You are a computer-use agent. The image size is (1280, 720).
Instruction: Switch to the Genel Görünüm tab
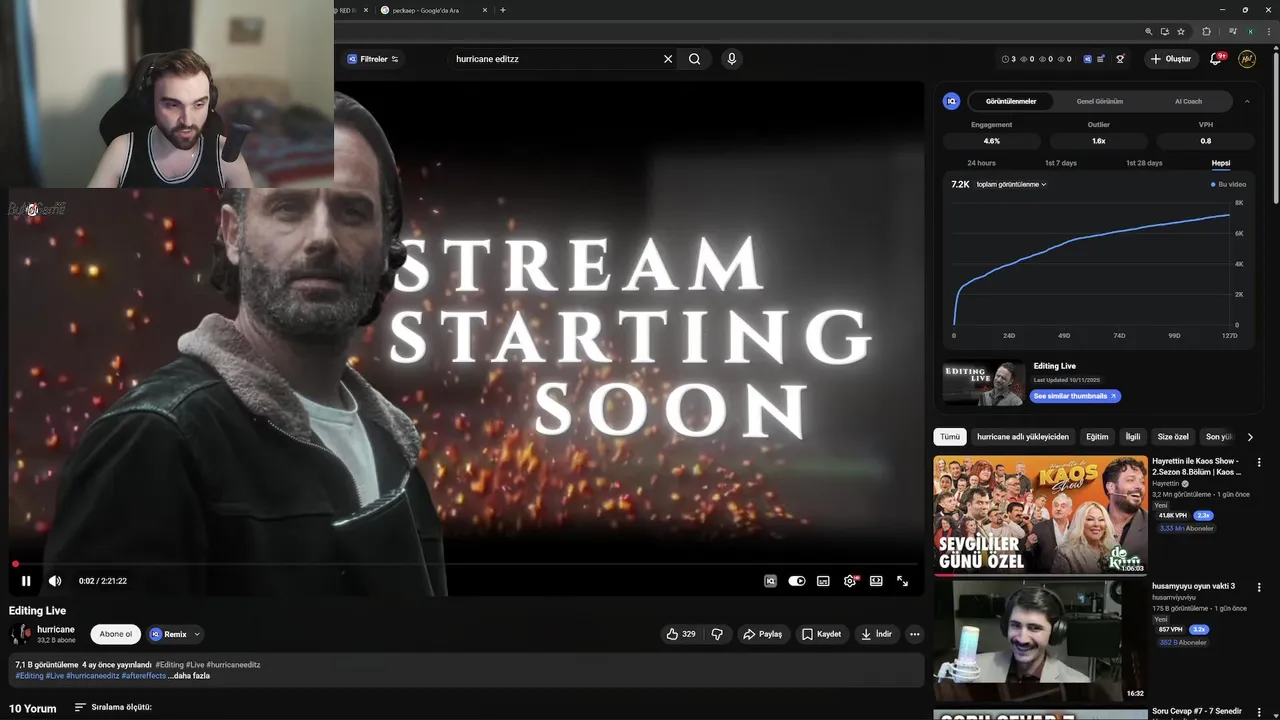1100,101
